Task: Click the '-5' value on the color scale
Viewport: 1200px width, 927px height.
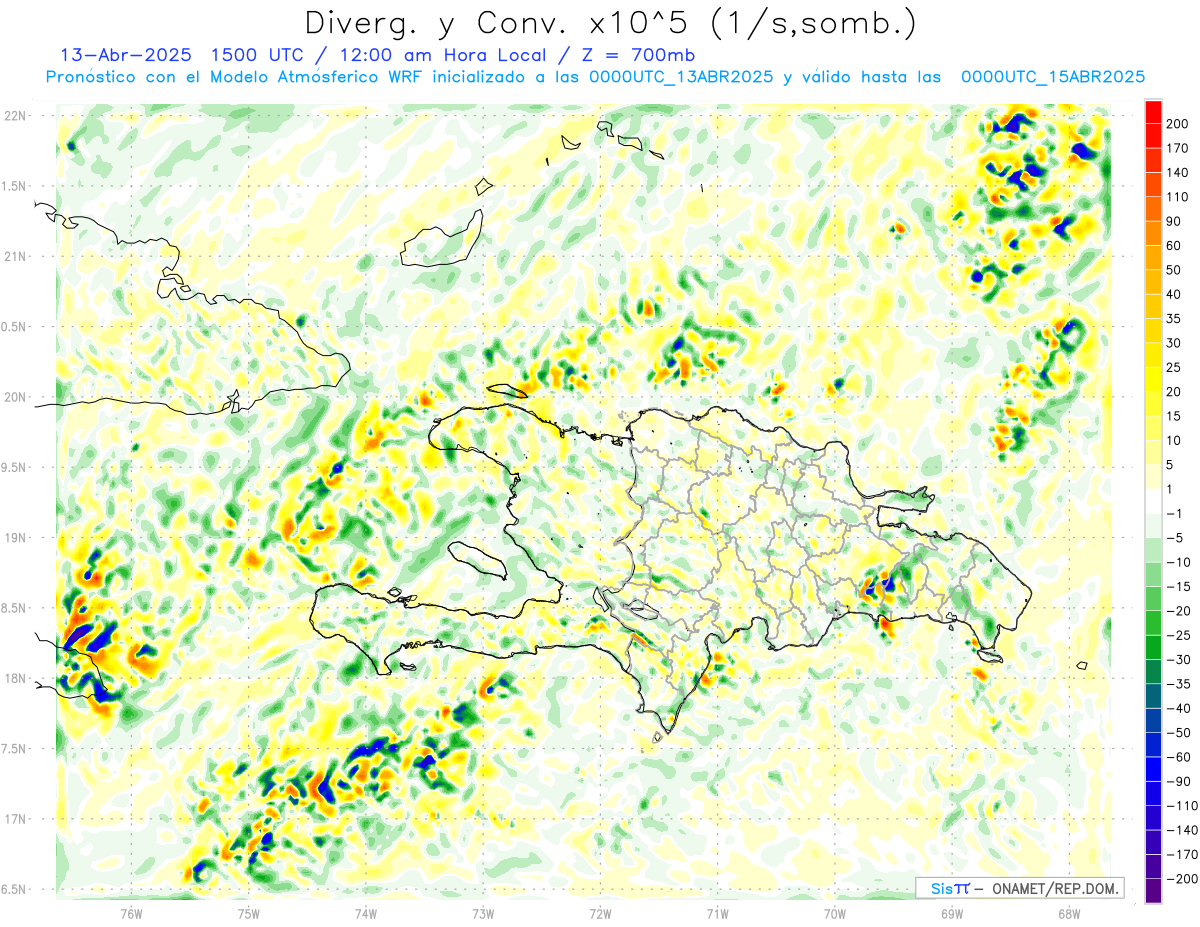Action: 1174,538
